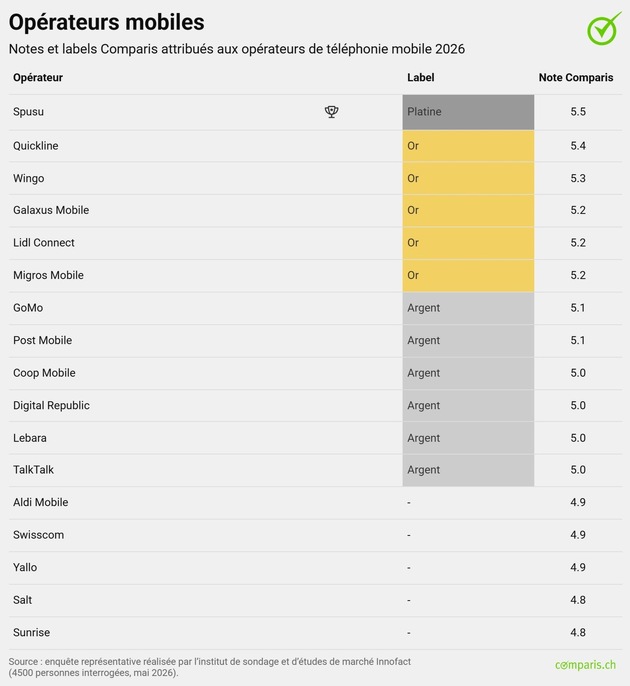Screen dimensions: 630x686
Task: Select the Argent label for TalkTalk
Action: 468,470
